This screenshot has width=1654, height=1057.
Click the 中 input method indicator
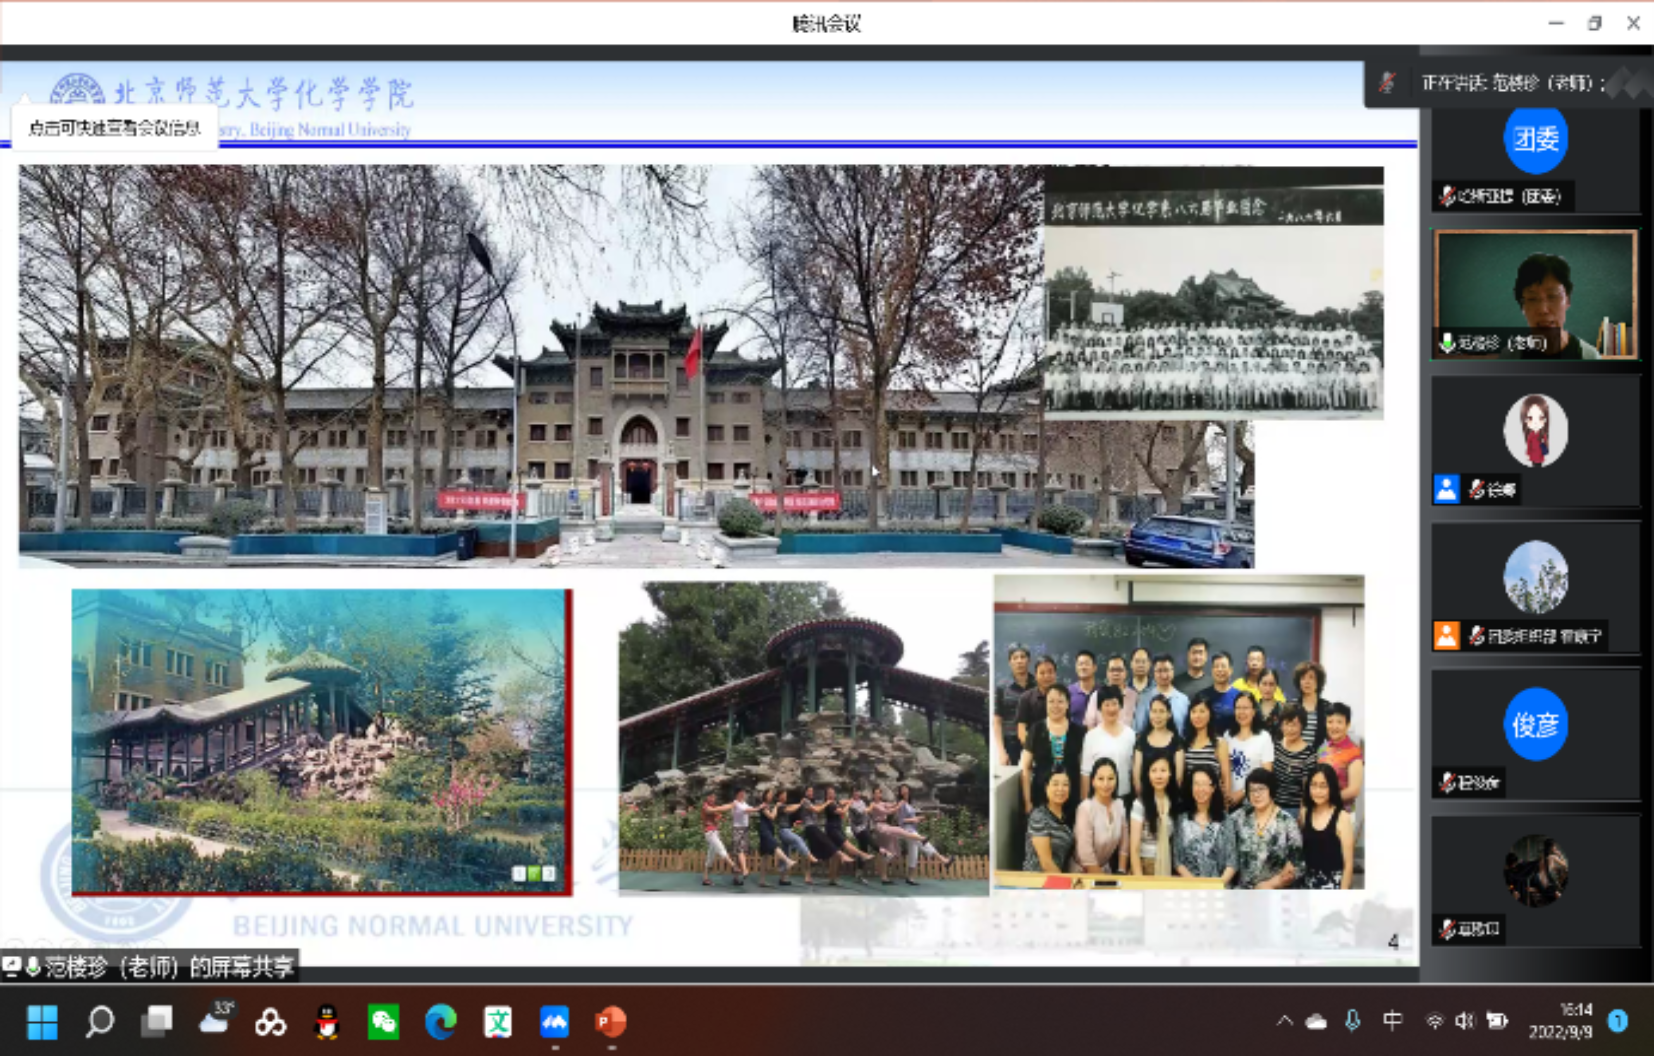click(x=1392, y=1022)
